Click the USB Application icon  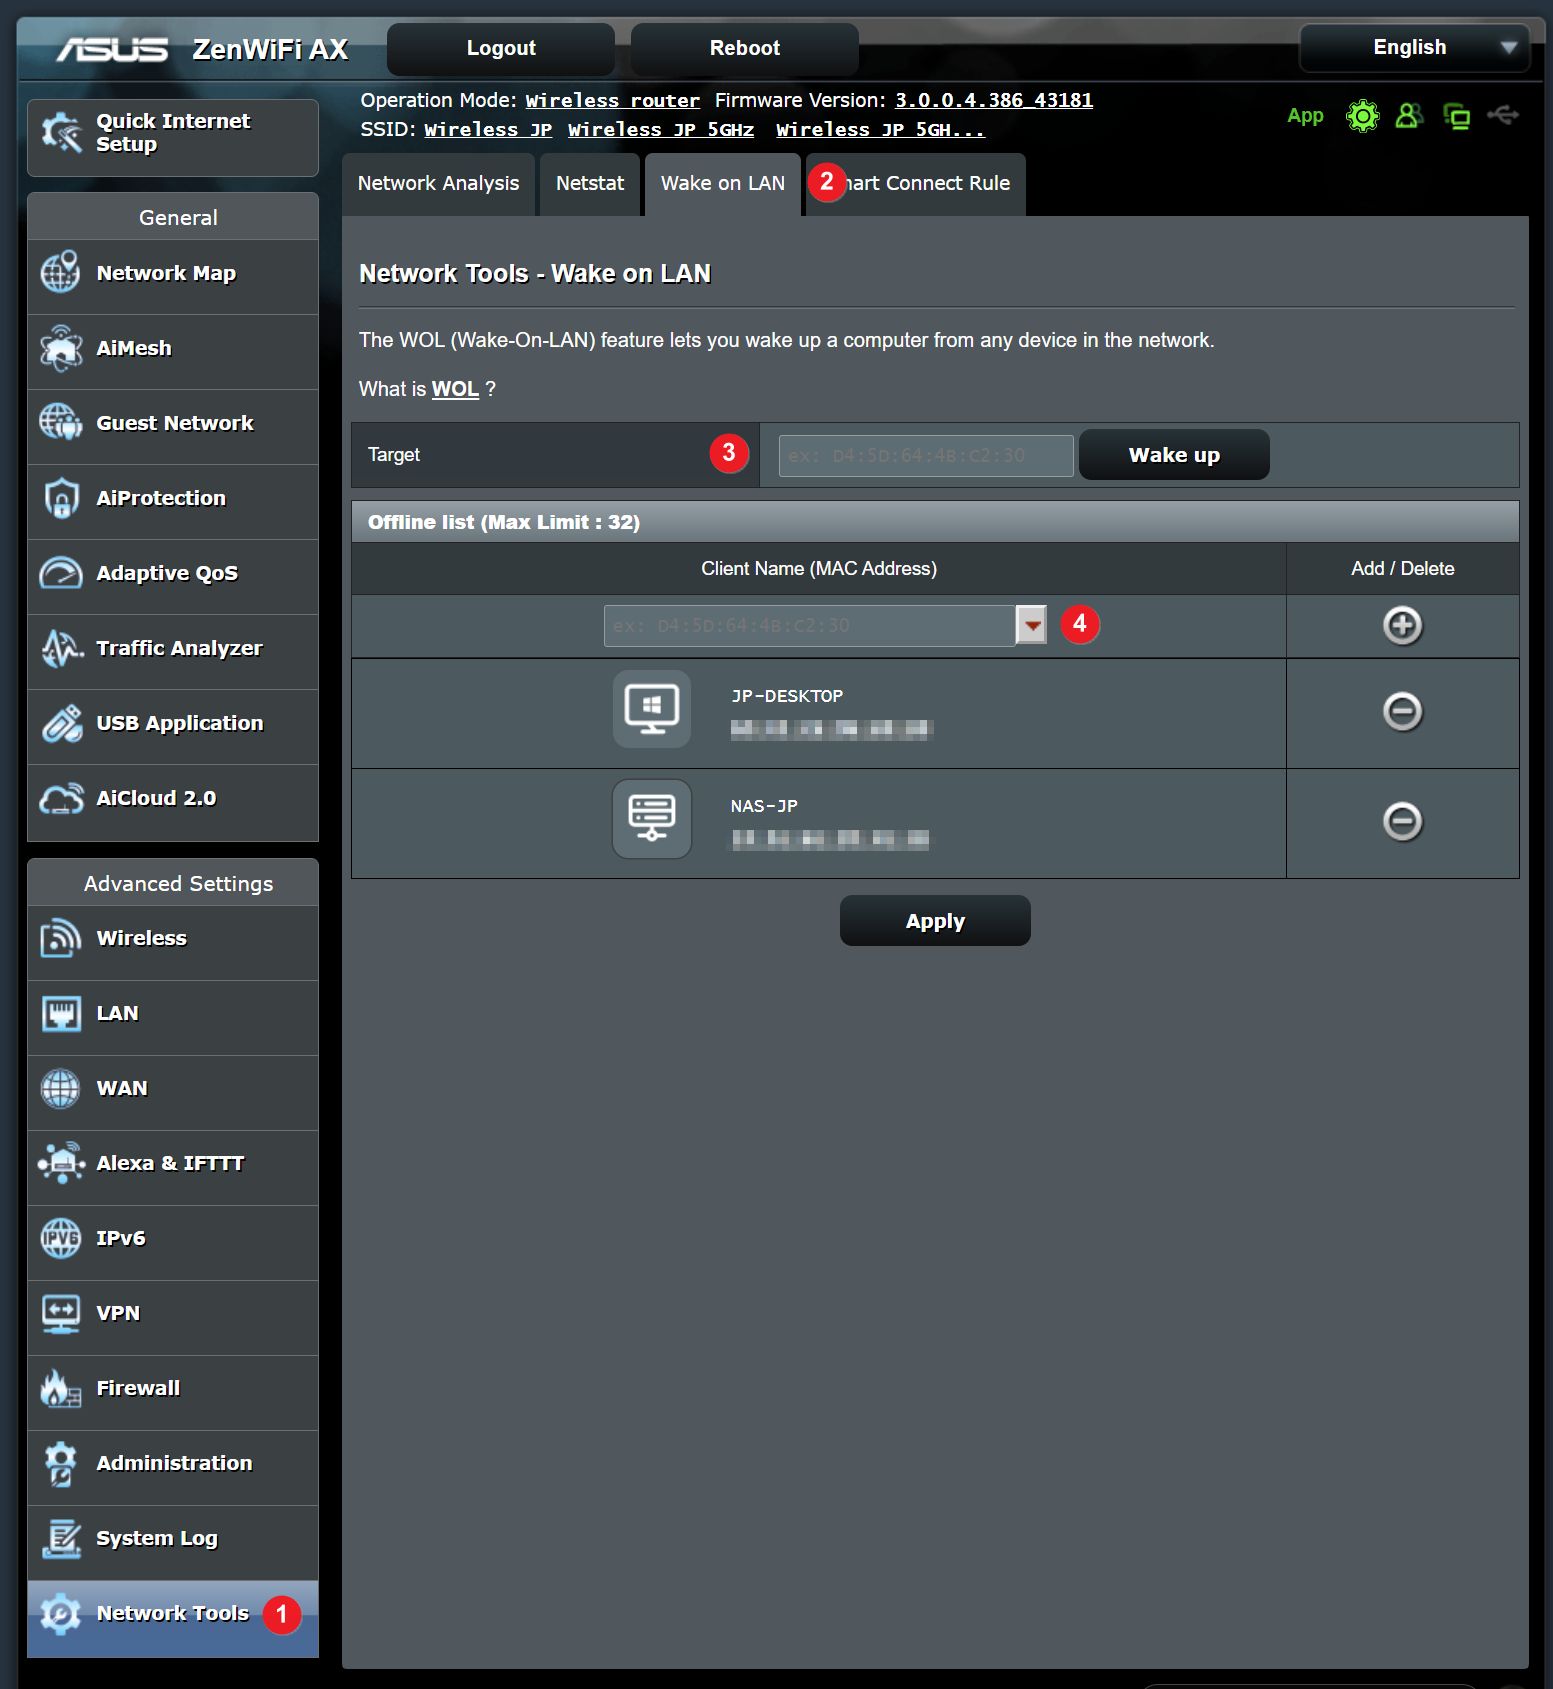point(61,723)
